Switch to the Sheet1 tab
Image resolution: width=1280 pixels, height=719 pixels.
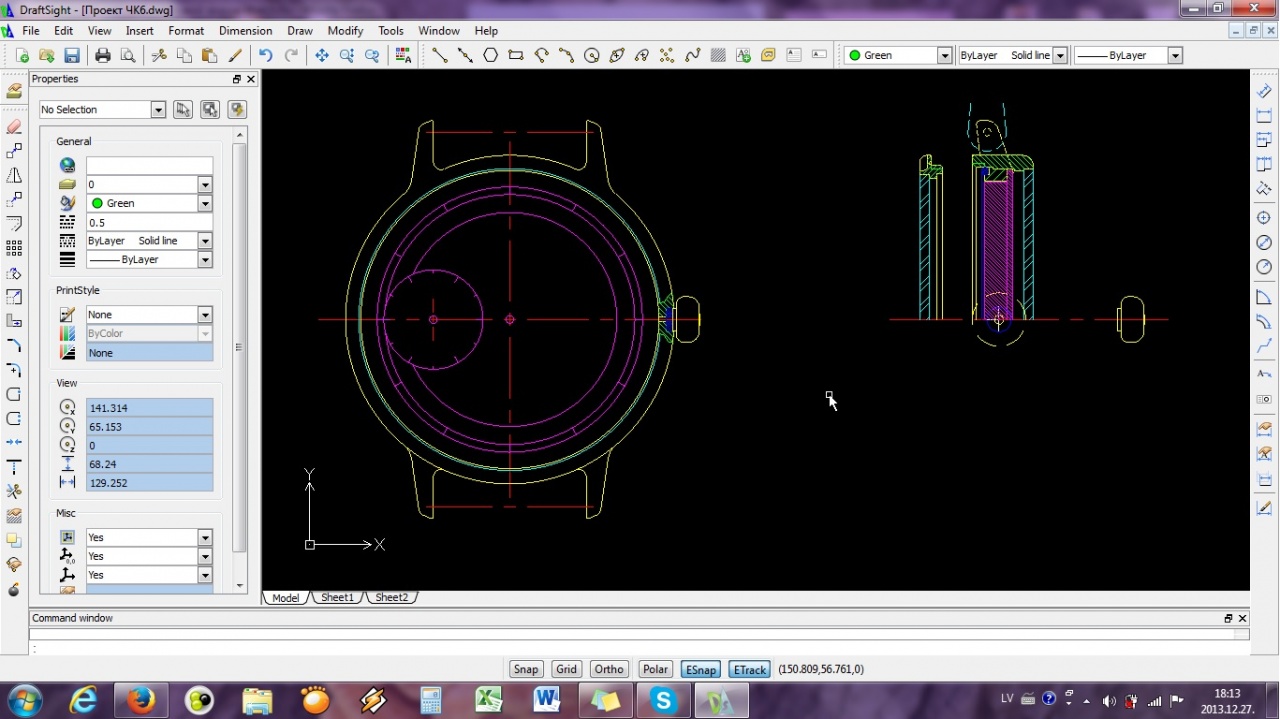pos(337,598)
